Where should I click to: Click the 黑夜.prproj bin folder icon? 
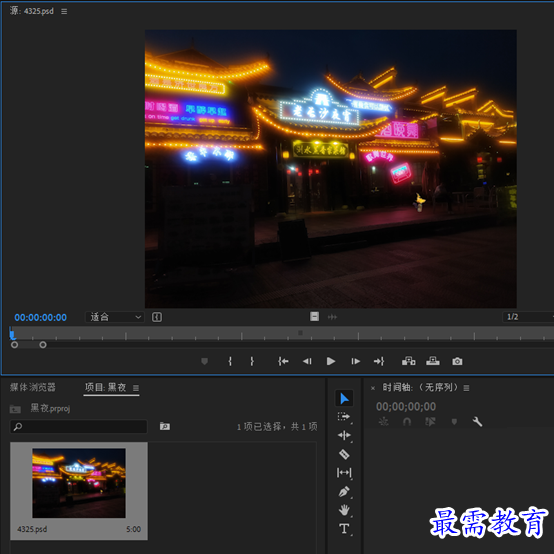coord(15,409)
